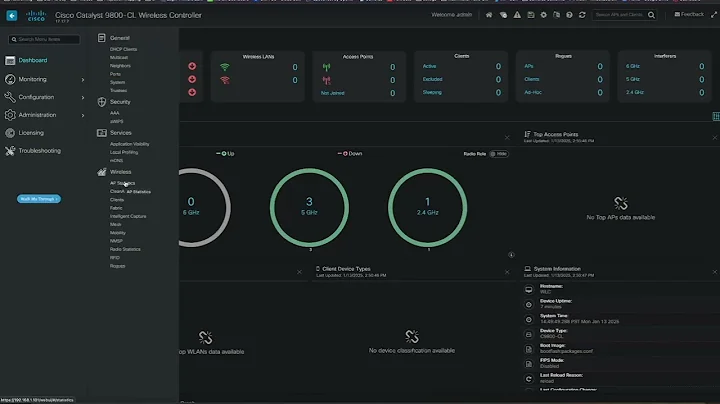Close the Top Access Points widget
Viewport: 720px width, 404px height.
[715, 138]
